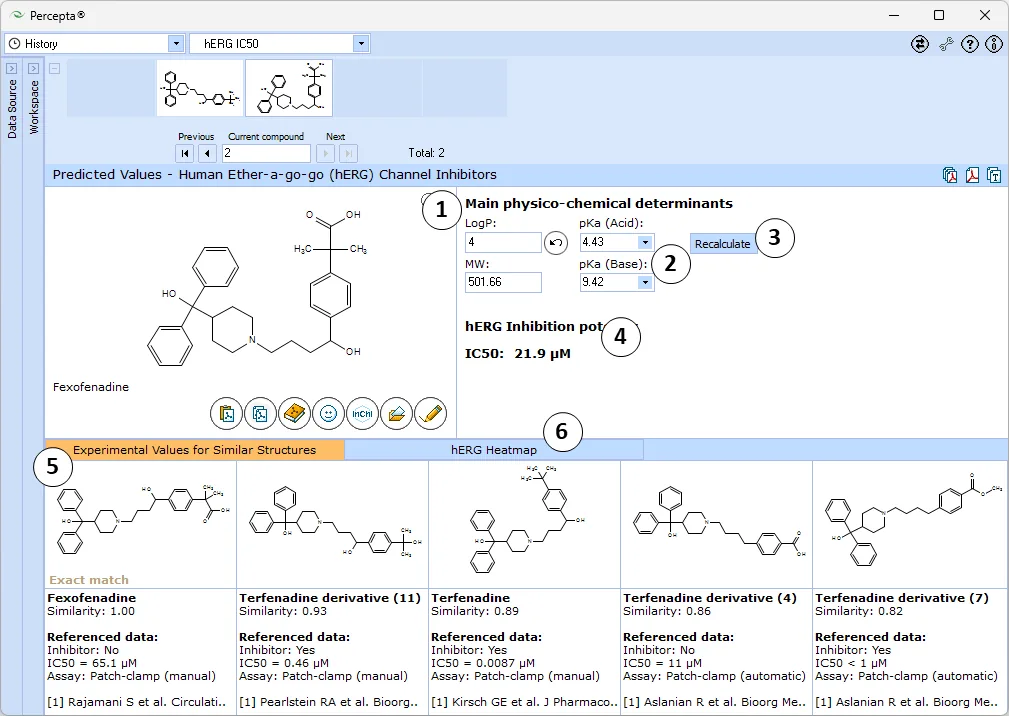Click the text report export icon
1009x716 pixels.
(994, 175)
